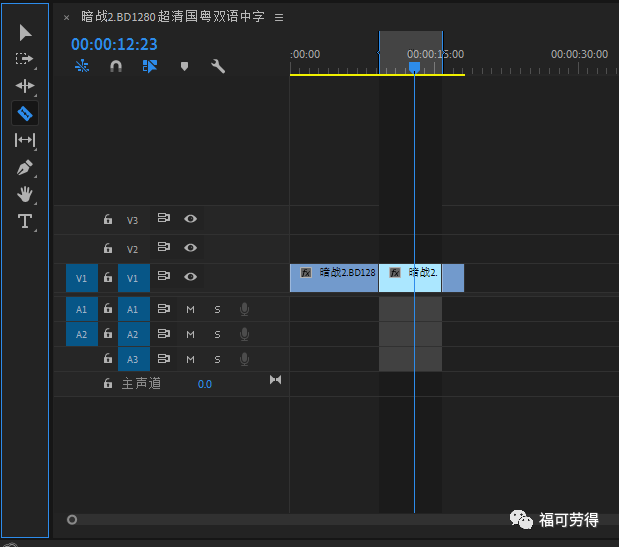Screen dimensions: 619x547
Task: Toggle A1 track targeting
Action: (134, 309)
